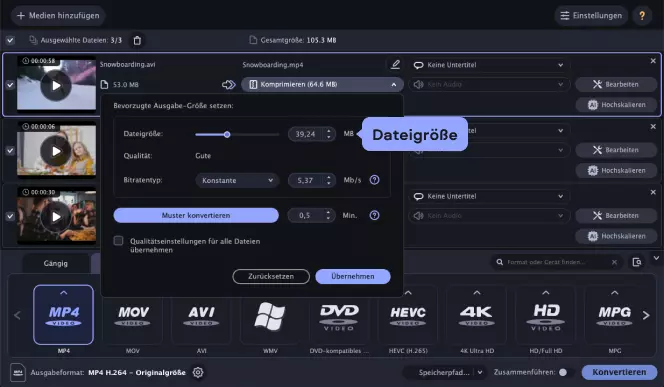Image resolution: width=664 pixels, height=387 pixels.
Task: Click the trash icon to delete selected files
Action: point(137,40)
